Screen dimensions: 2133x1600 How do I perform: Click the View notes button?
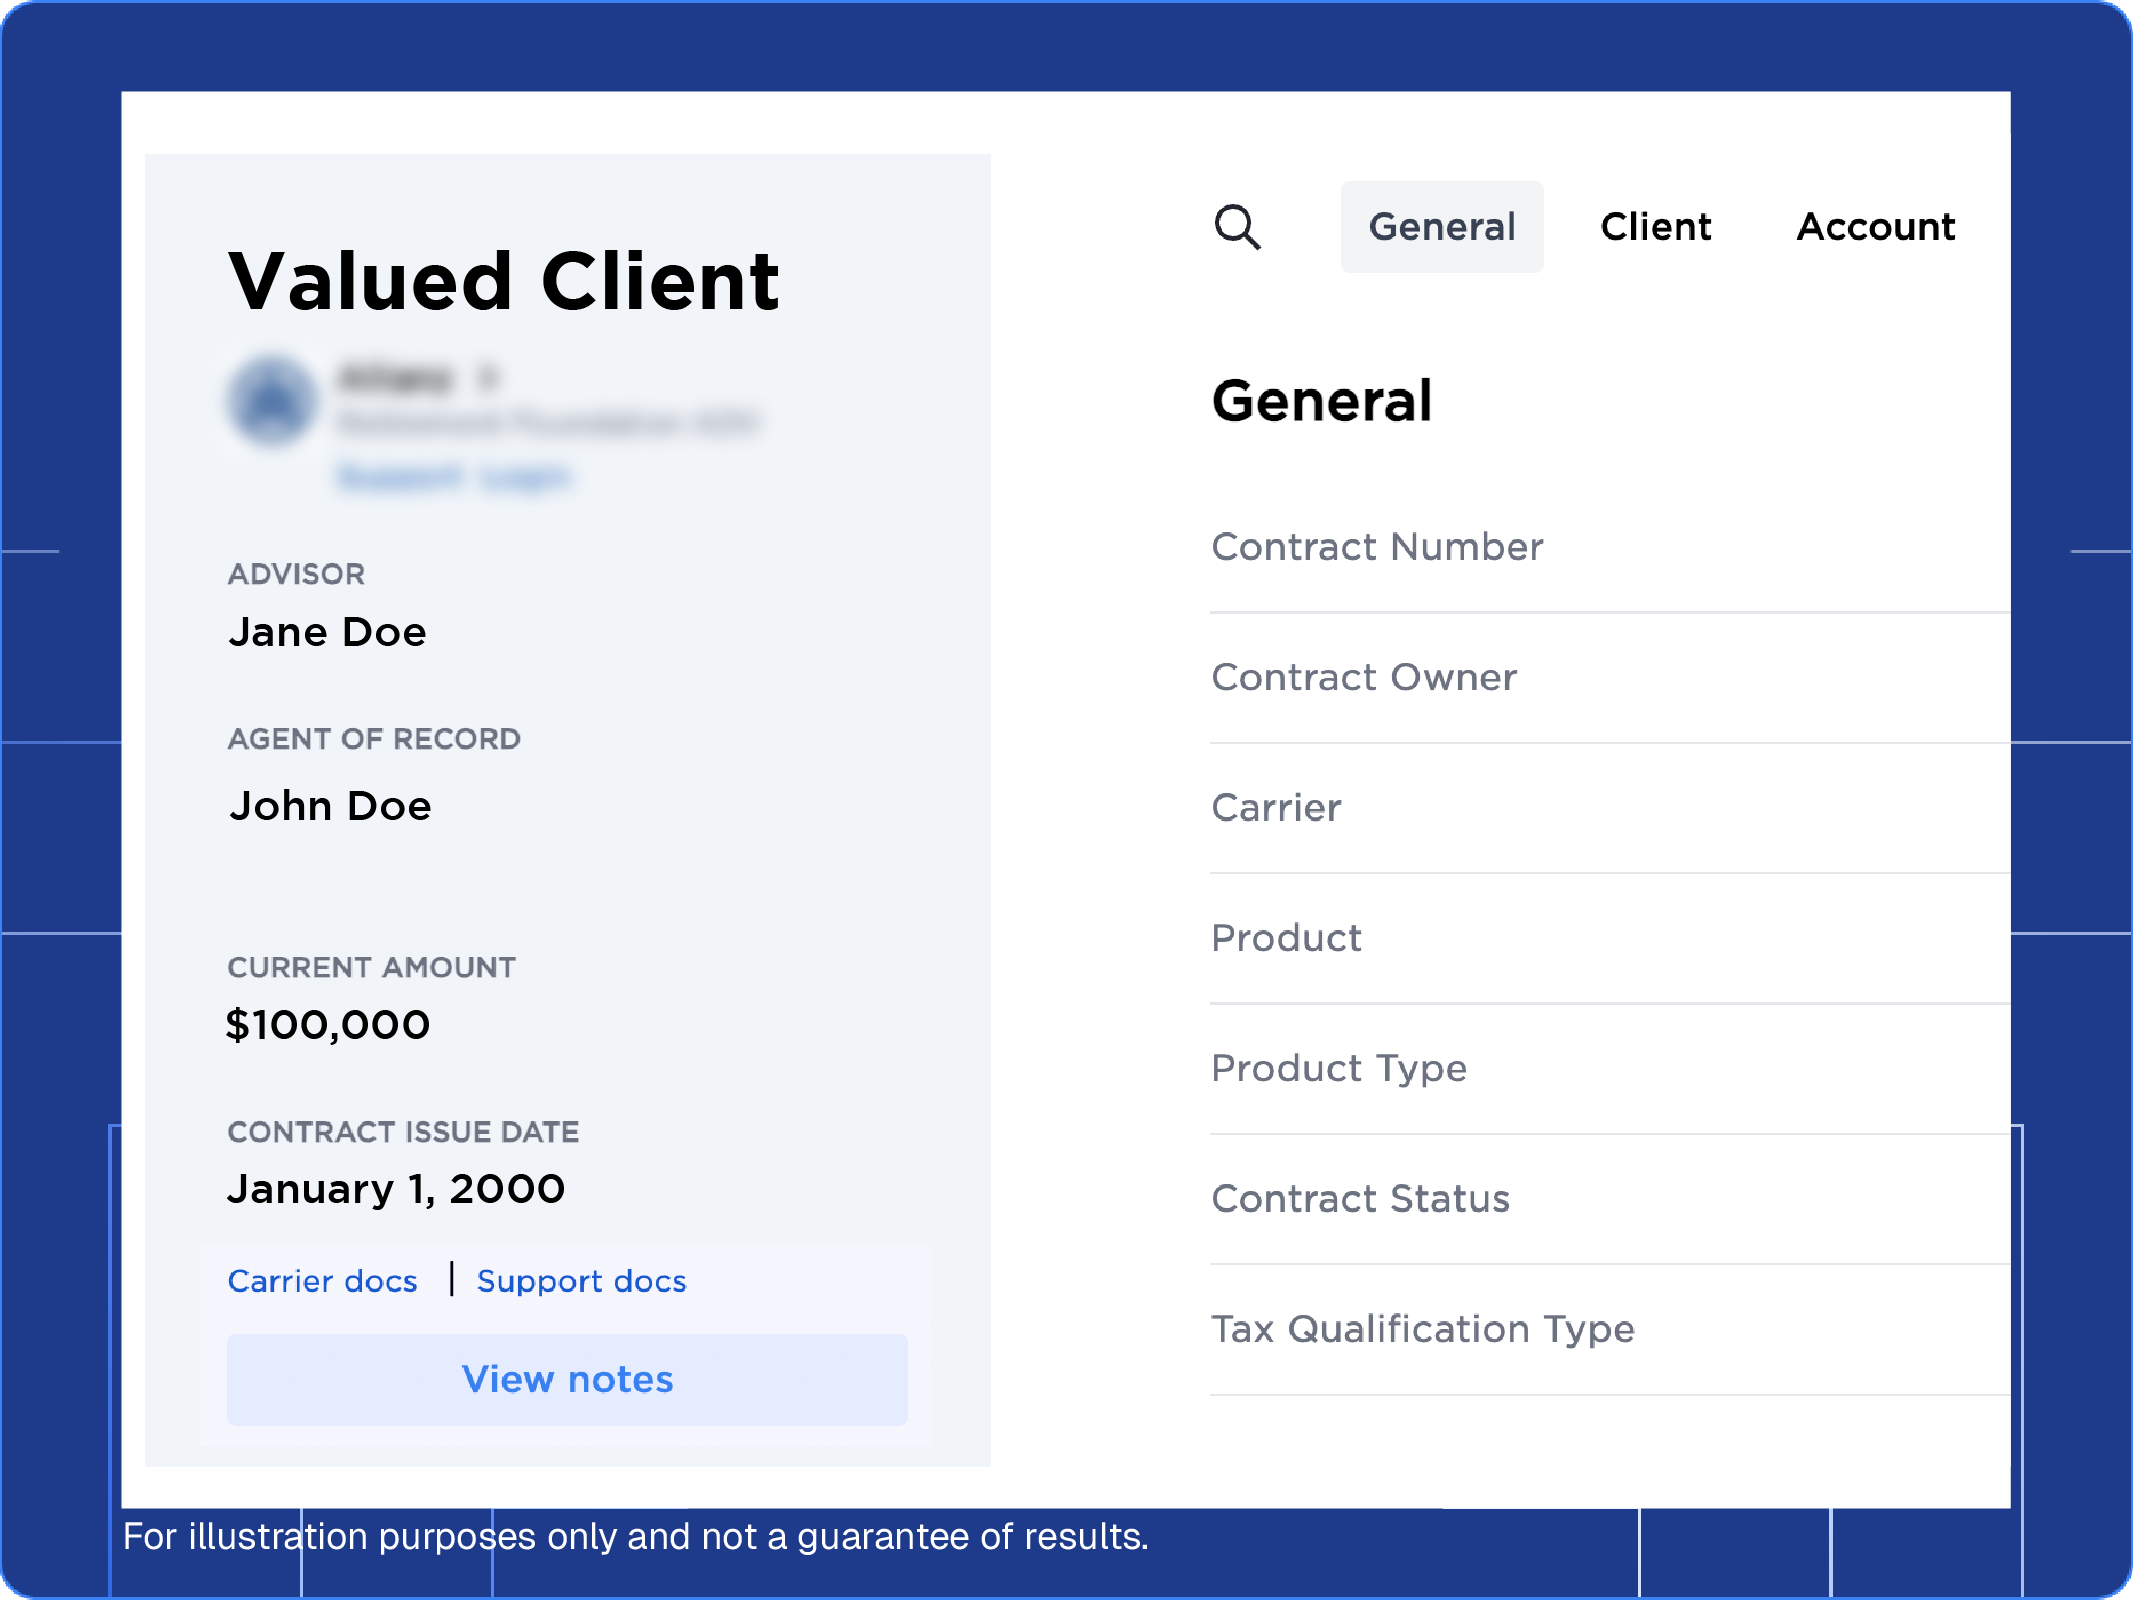(566, 1380)
